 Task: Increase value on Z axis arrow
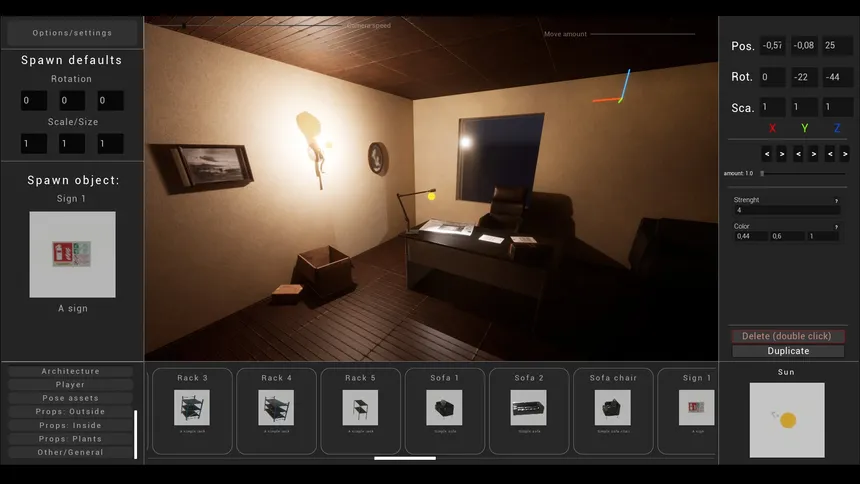pos(845,154)
